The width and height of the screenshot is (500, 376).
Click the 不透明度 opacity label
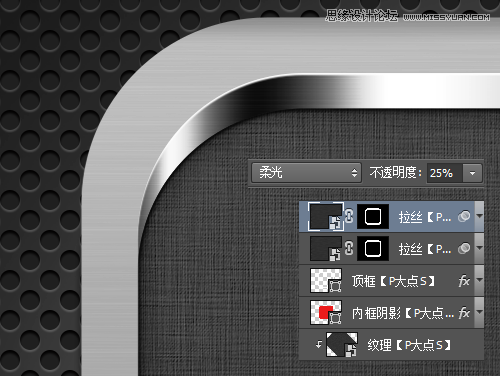(x=395, y=173)
